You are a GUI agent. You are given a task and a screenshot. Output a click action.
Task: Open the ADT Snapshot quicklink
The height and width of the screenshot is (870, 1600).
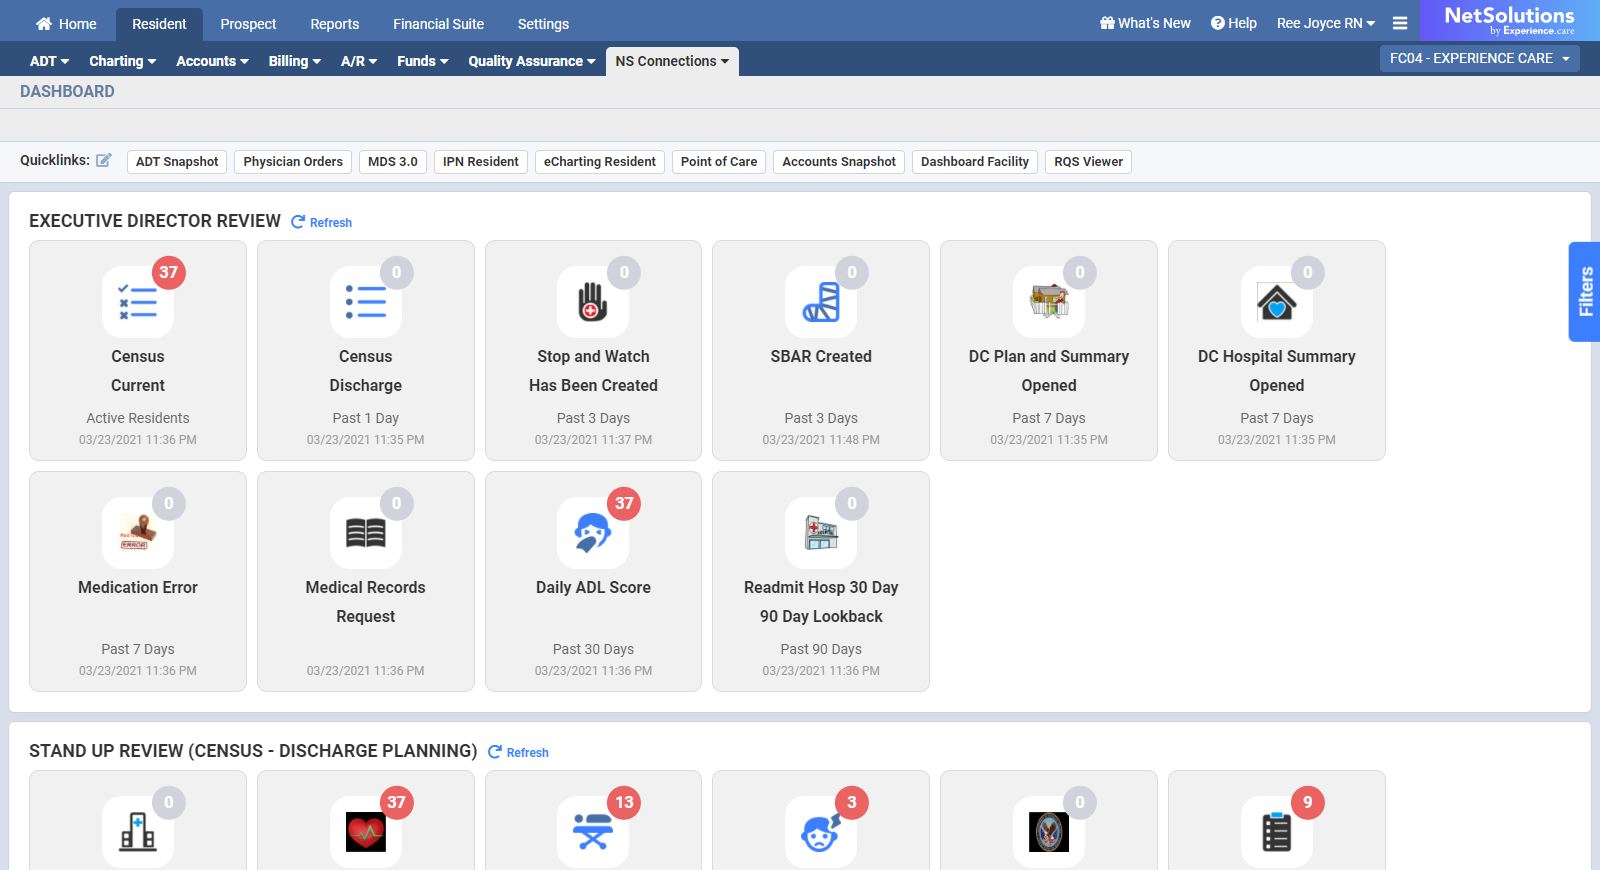click(x=177, y=162)
